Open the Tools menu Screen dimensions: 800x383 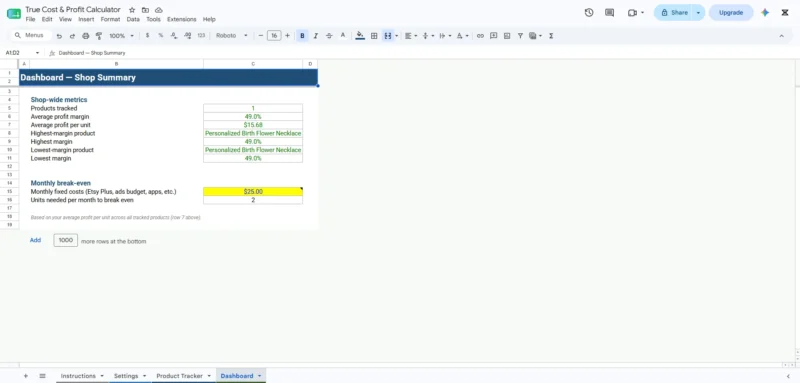point(153,19)
